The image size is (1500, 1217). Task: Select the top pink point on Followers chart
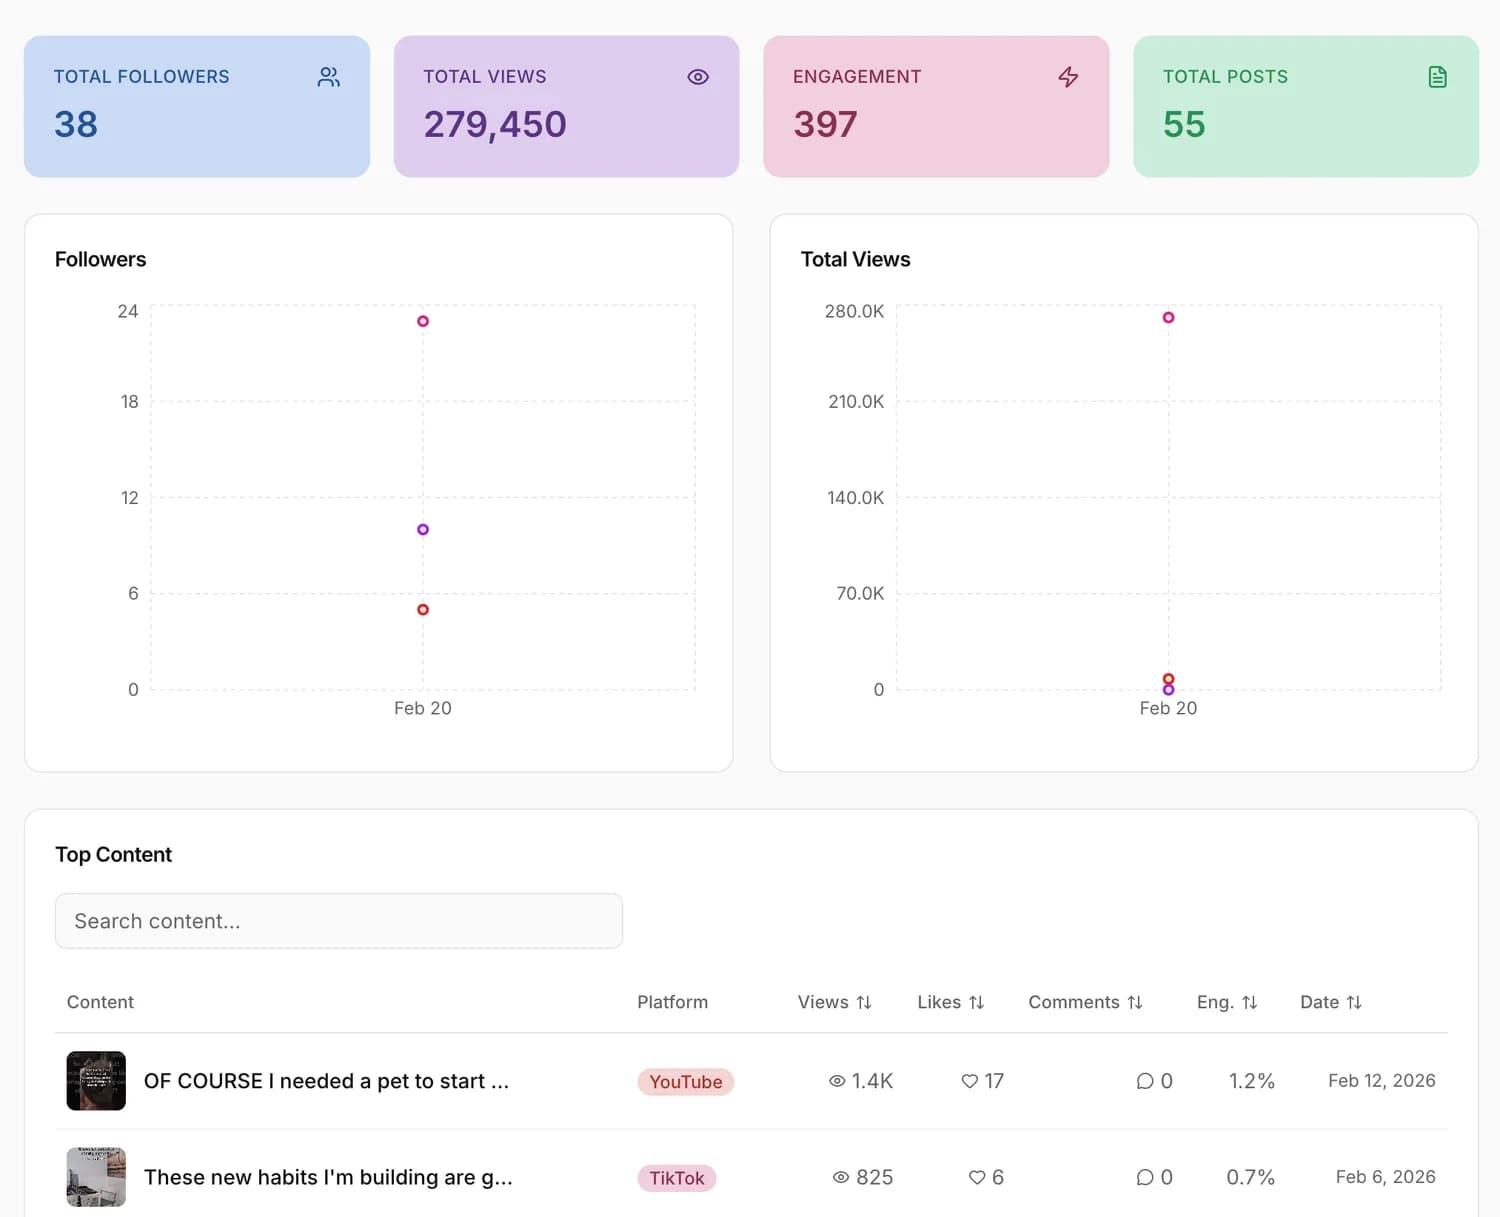(x=423, y=321)
